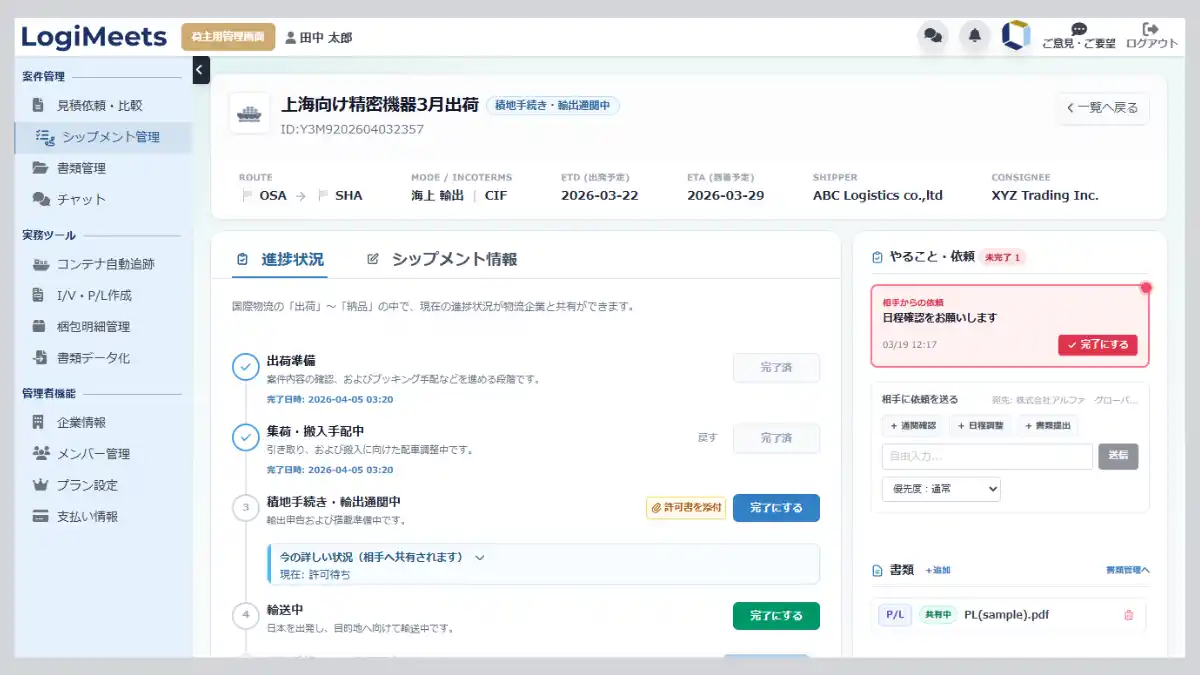Open the chat messages icon in header
1200x675 pixels.
932,36
